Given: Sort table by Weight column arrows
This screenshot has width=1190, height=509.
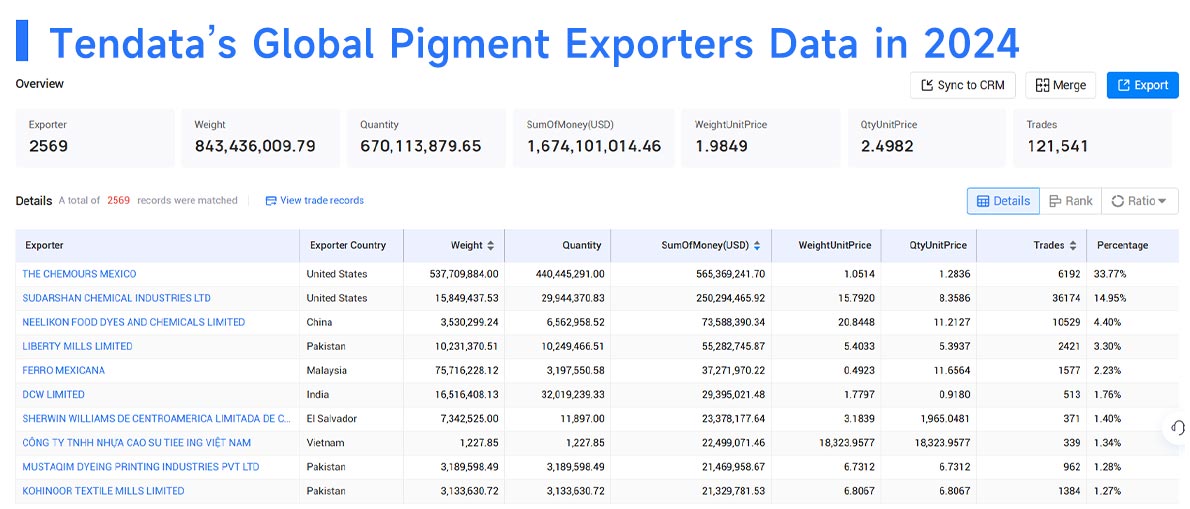Looking at the screenshot, I should (x=490, y=246).
